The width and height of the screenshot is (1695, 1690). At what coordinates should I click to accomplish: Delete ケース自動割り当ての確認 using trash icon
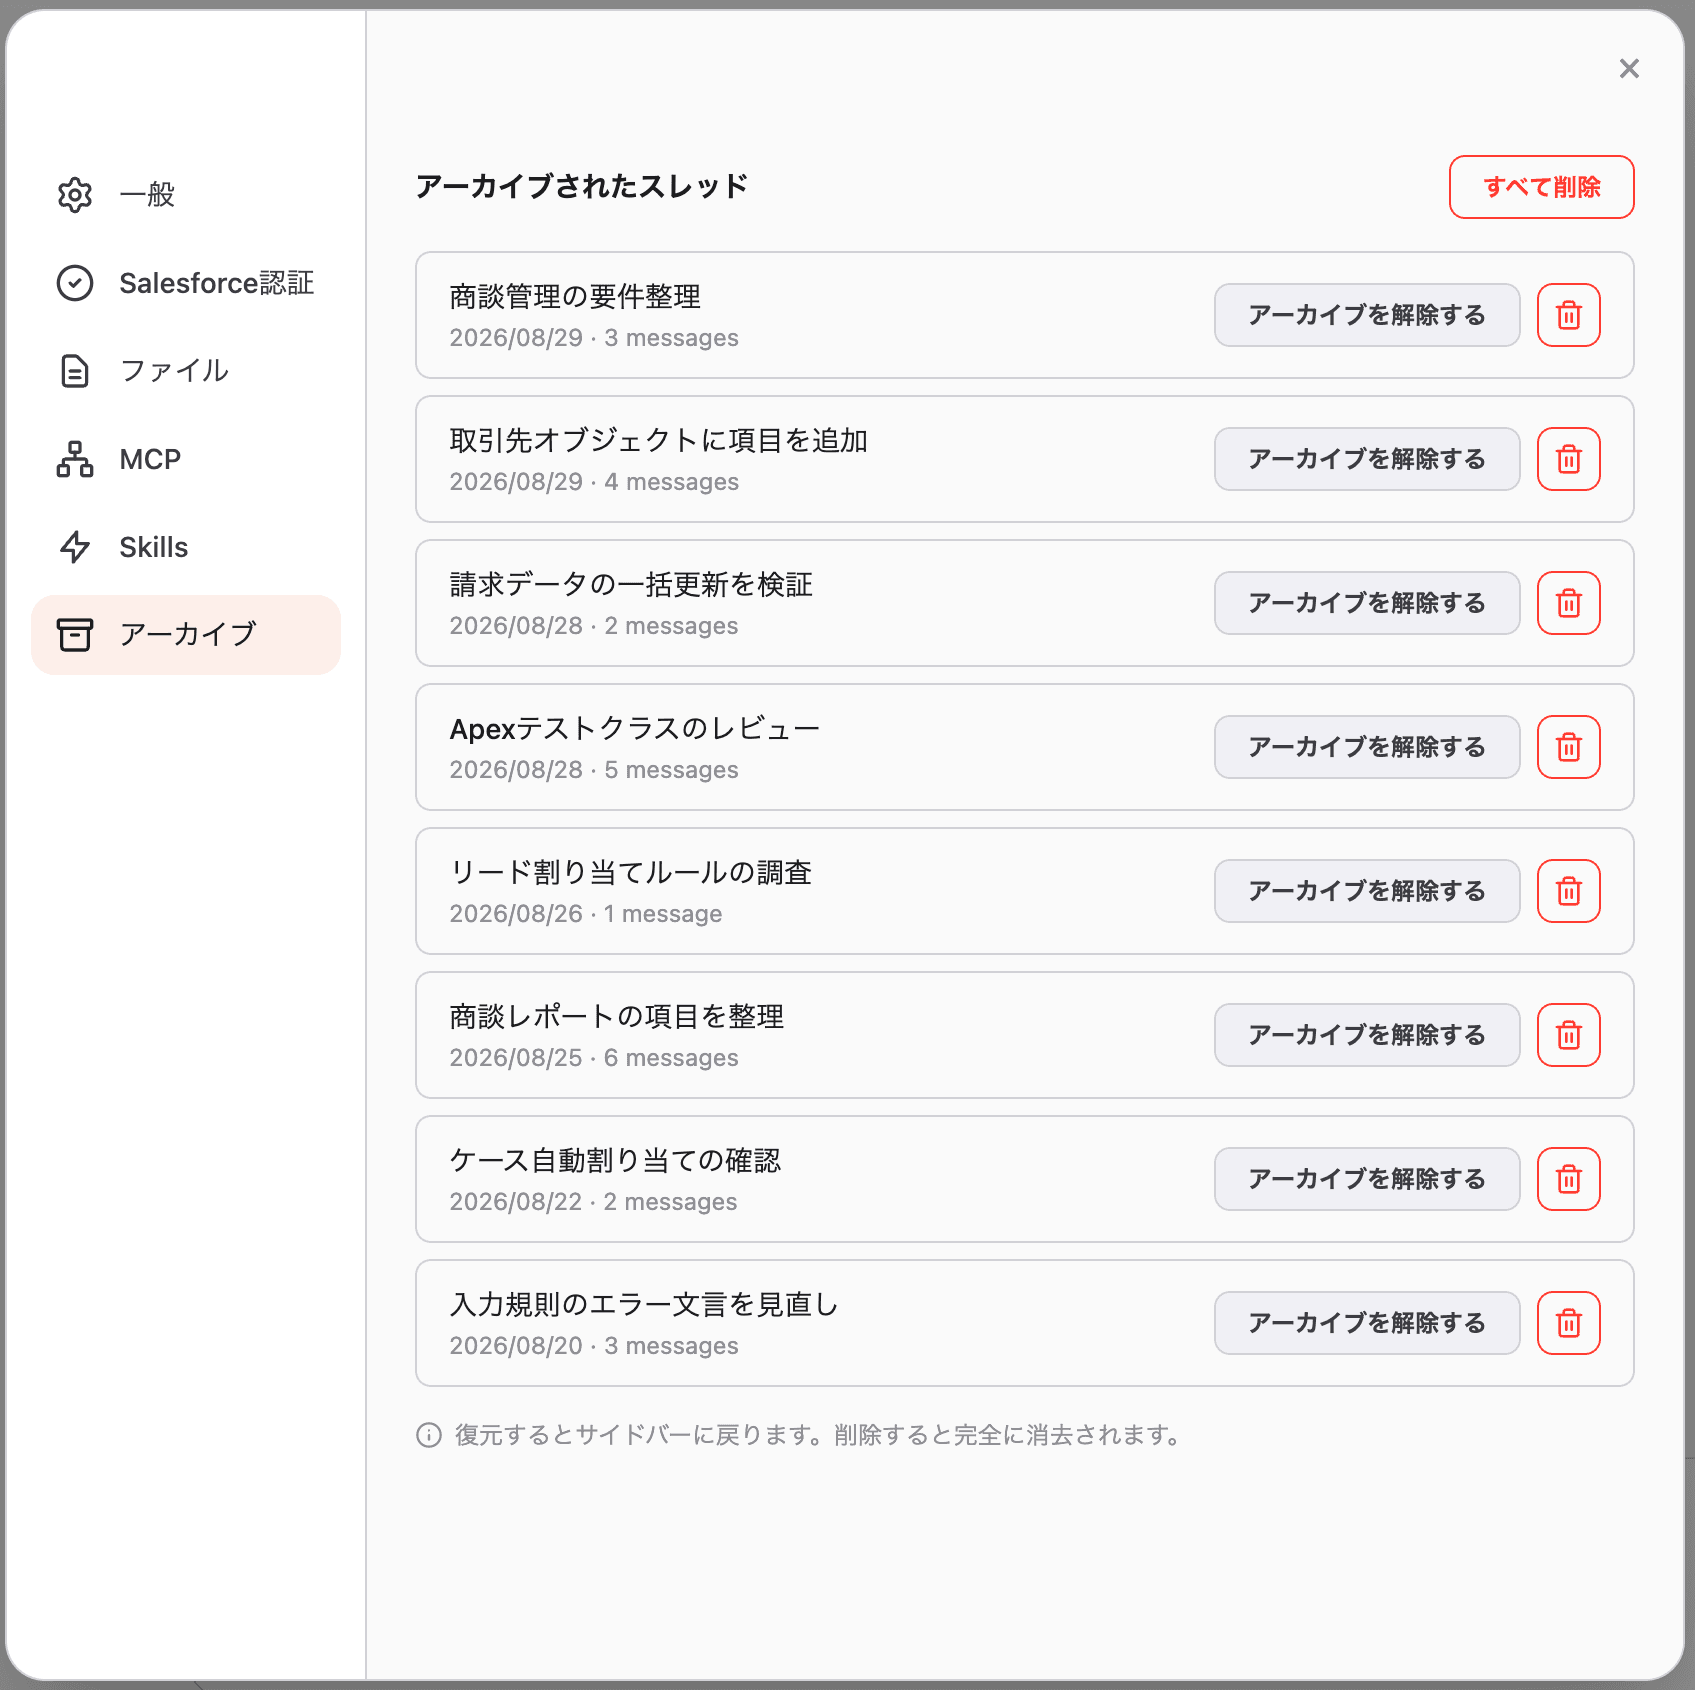1568,1179
